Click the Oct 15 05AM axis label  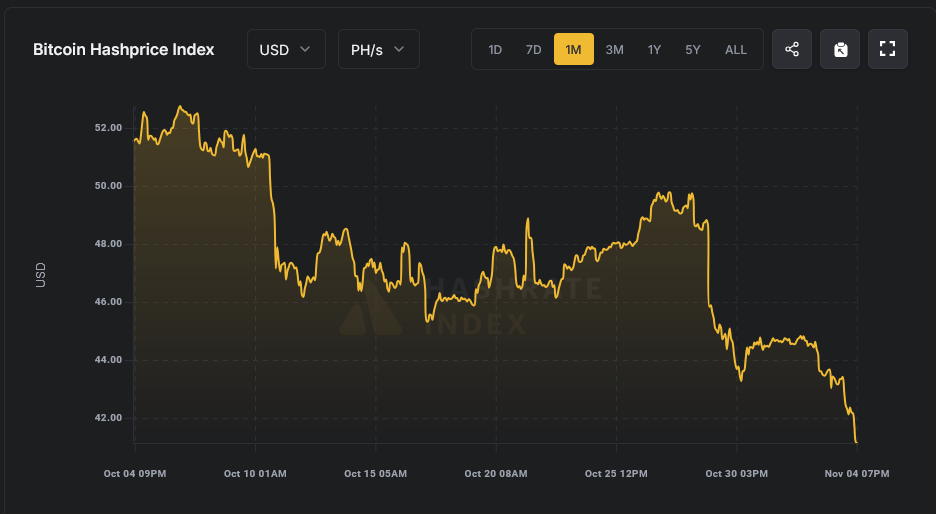pos(375,473)
